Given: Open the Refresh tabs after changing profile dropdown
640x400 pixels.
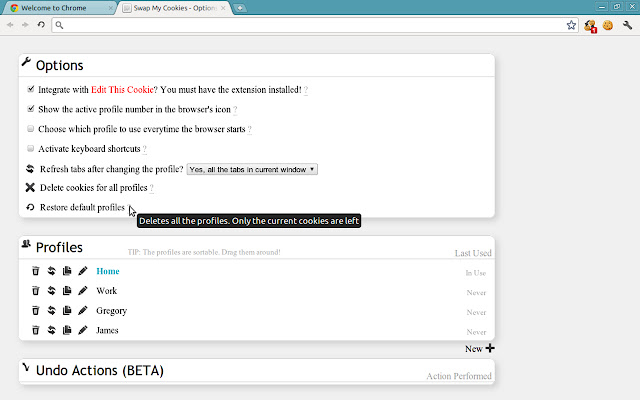Looking at the screenshot, I should [x=252, y=169].
